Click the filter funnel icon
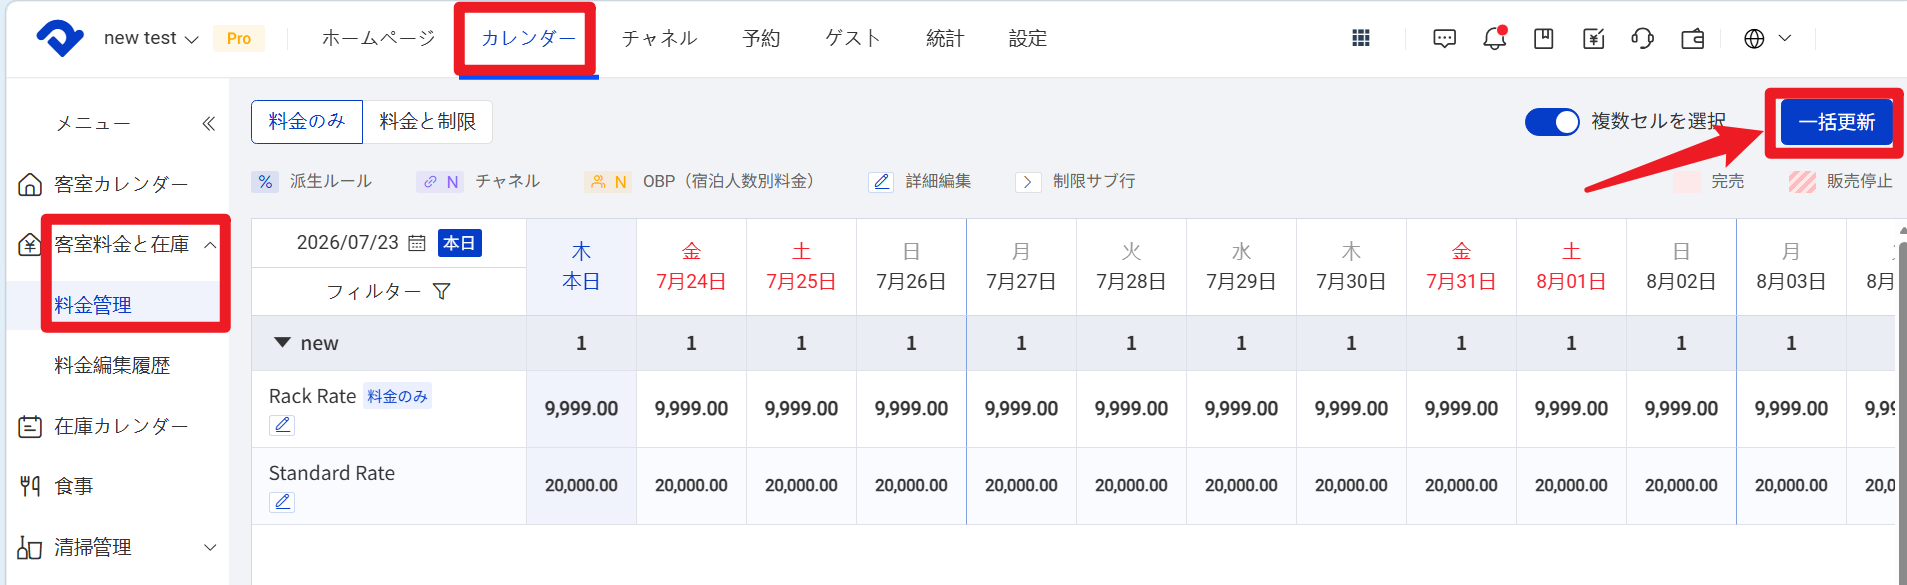Viewport: 1907px width, 585px height. click(x=441, y=291)
